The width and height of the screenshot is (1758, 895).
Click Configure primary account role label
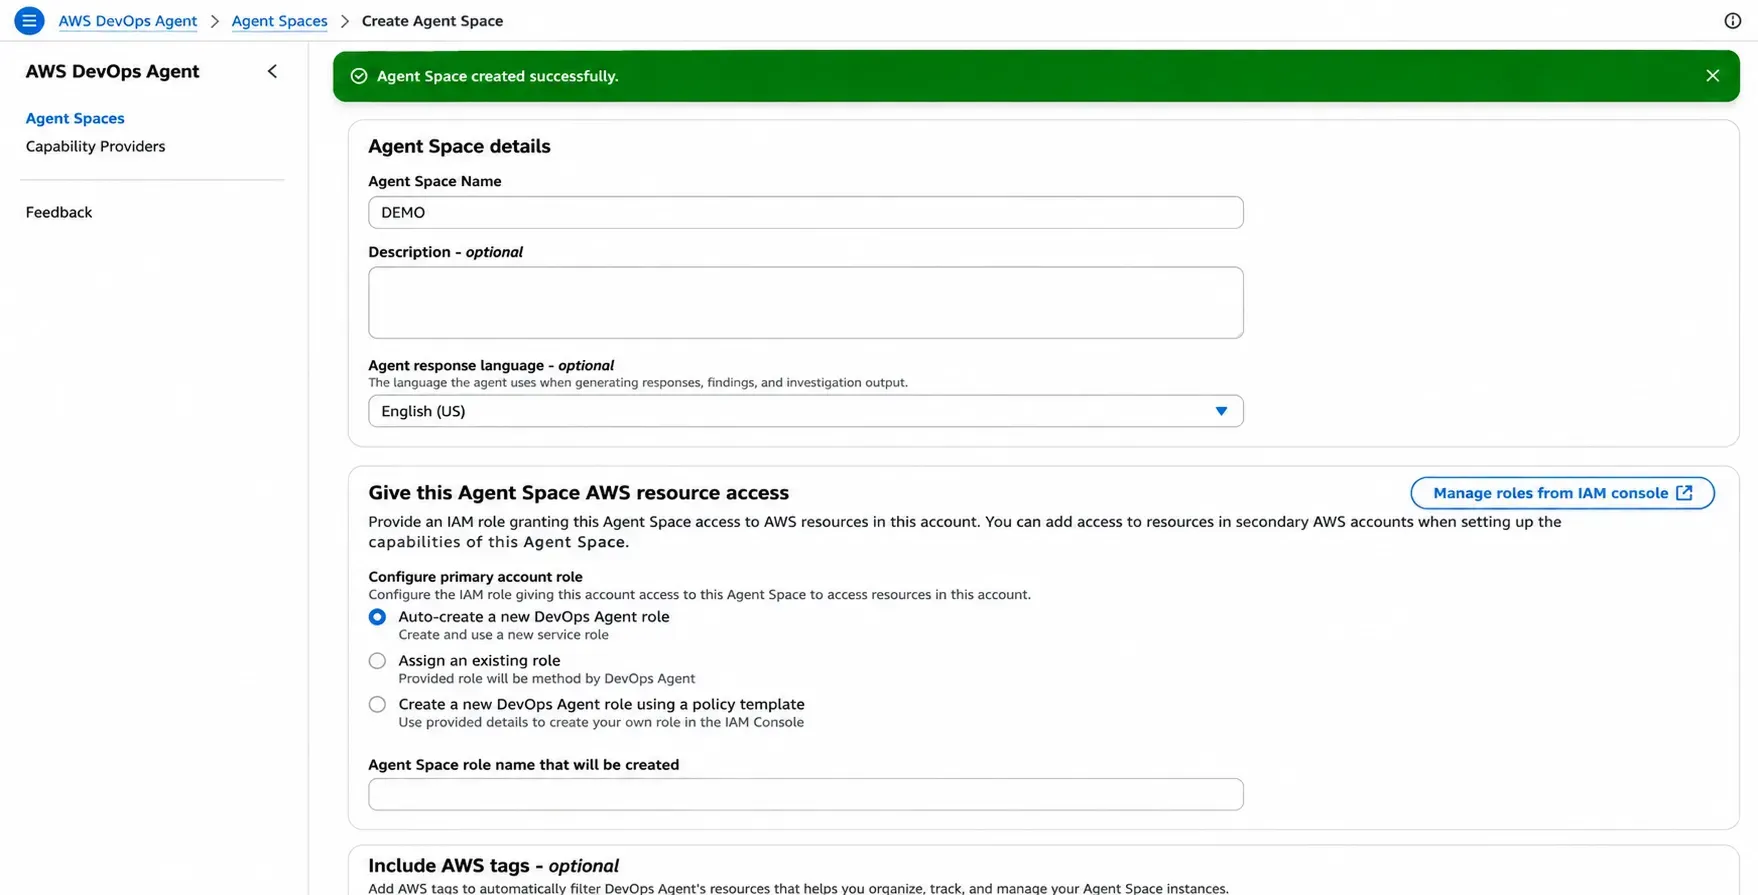pos(475,577)
